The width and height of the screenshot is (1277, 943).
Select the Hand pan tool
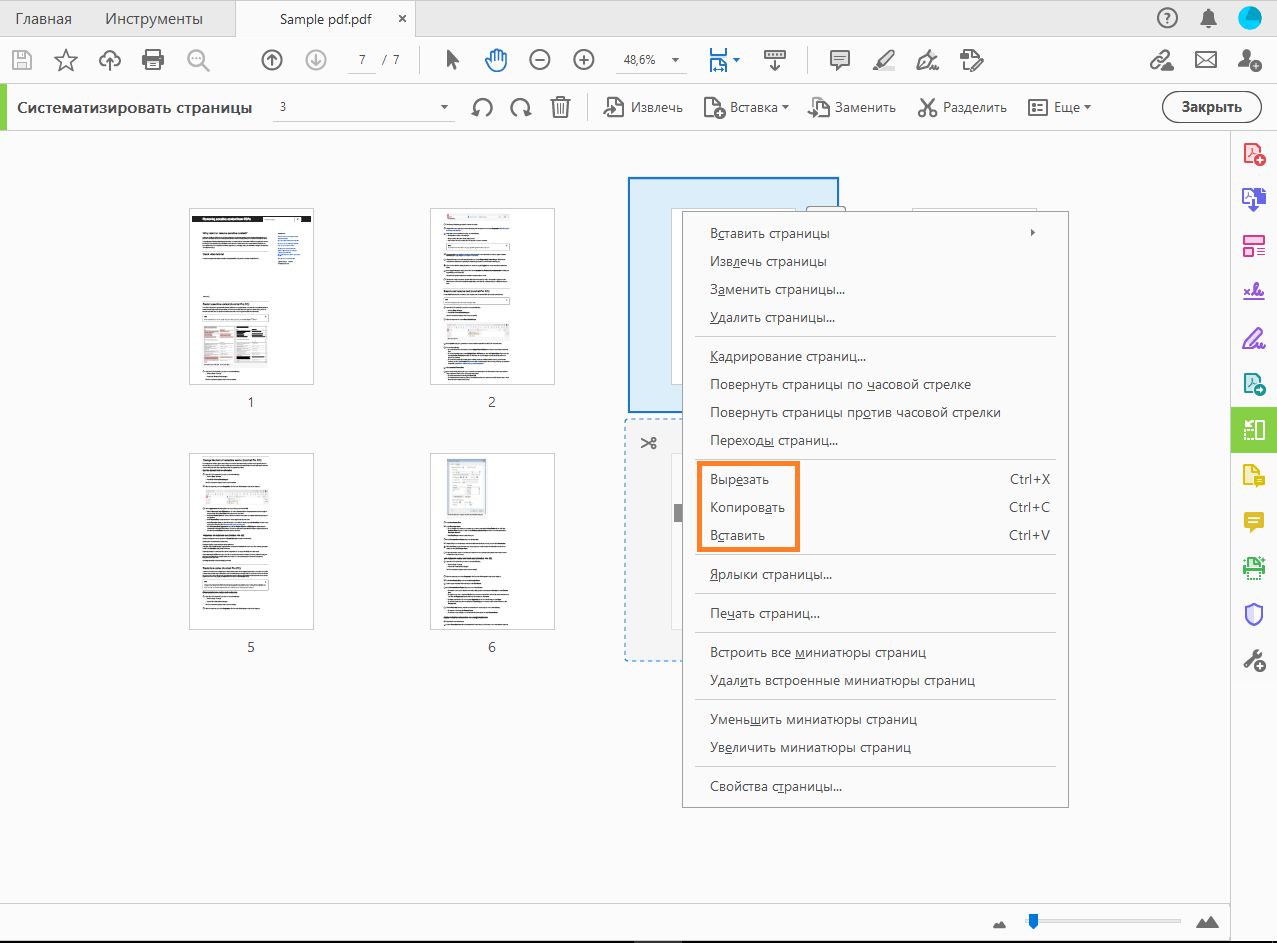(x=496, y=60)
